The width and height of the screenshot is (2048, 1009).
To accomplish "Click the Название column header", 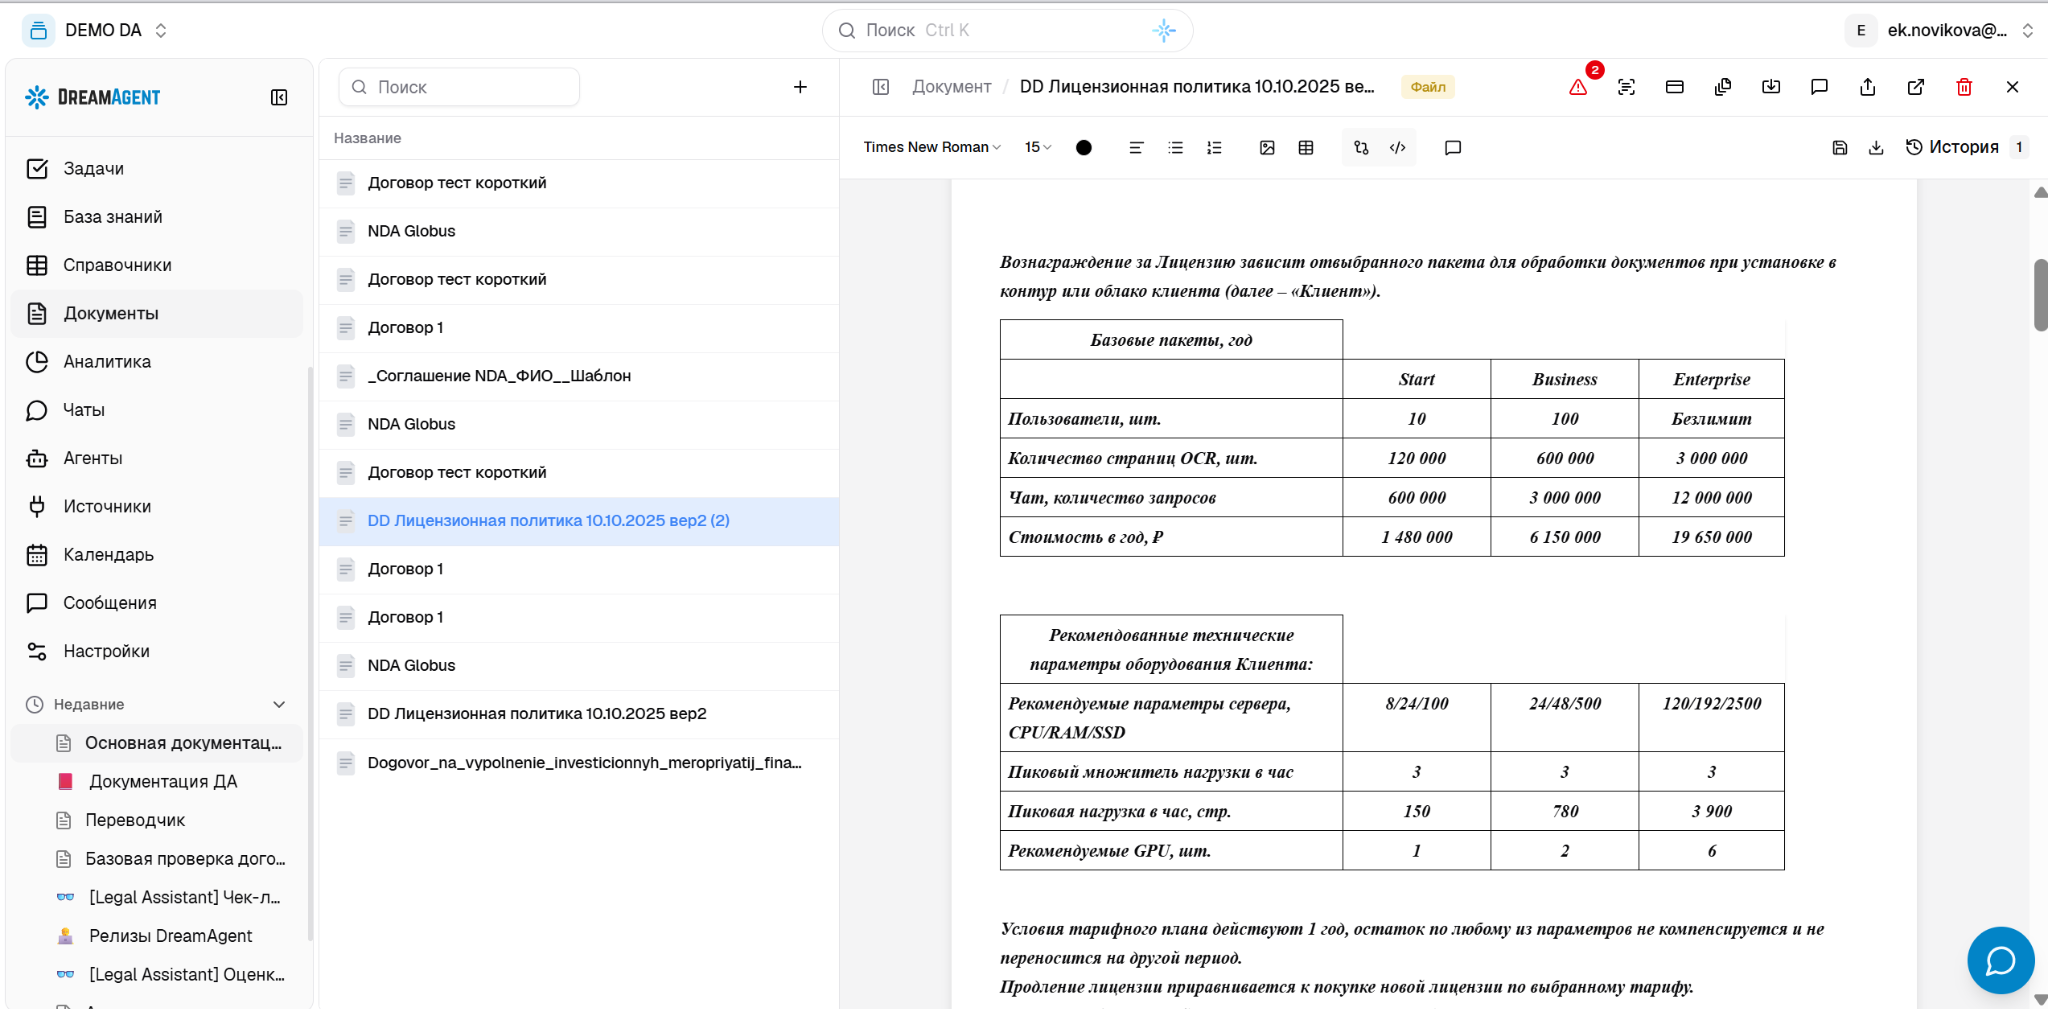I will coord(367,138).
